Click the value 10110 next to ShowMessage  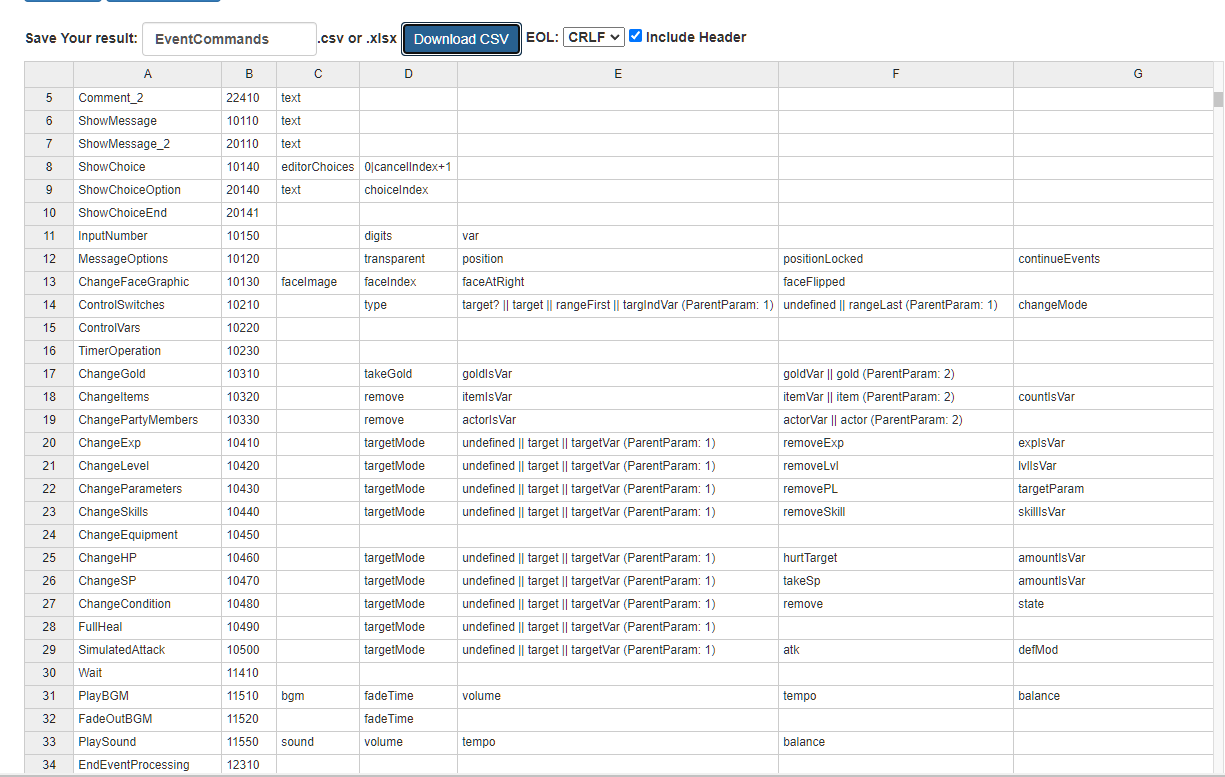[248, 120]
